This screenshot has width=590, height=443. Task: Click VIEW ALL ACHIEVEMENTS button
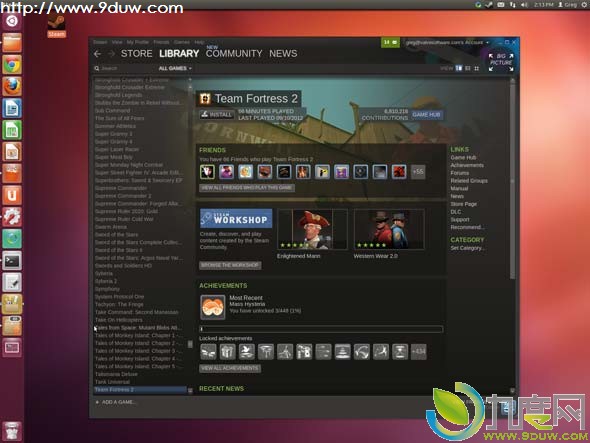230,368
